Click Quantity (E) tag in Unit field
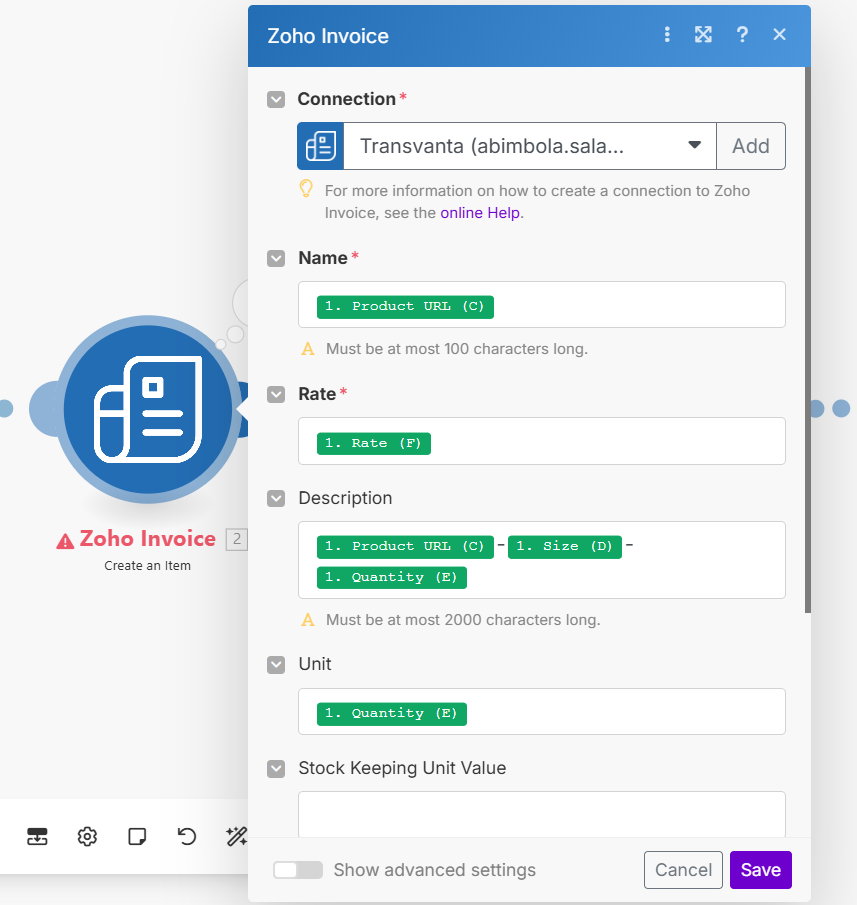Viewport: 857px width, 905px height. click(x=391, y=714)
